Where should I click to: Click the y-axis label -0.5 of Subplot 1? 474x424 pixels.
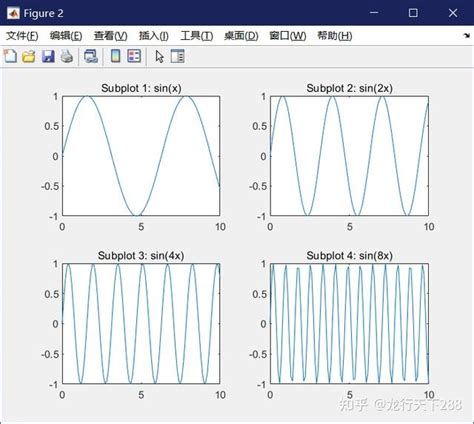click(x=50, y=186)
